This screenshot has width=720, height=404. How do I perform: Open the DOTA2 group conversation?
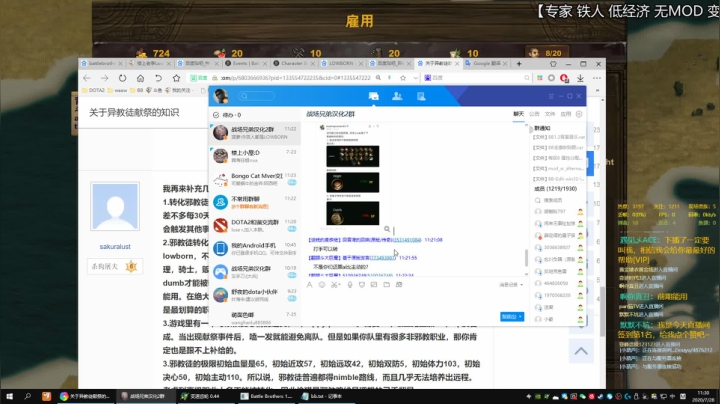click(x=255, y=225)
